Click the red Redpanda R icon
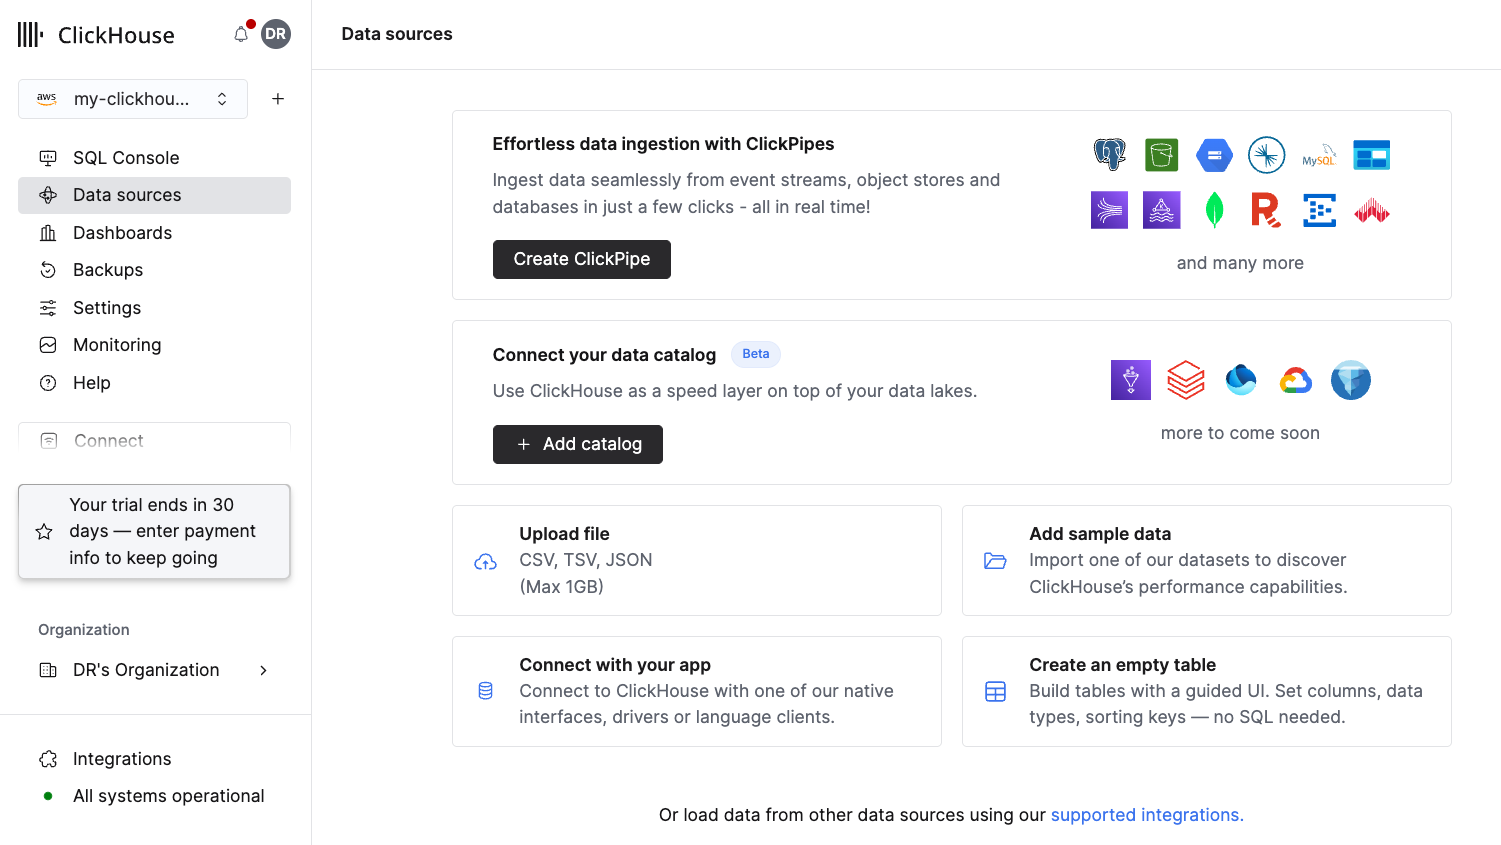1501x845 pixels. 1267,210
